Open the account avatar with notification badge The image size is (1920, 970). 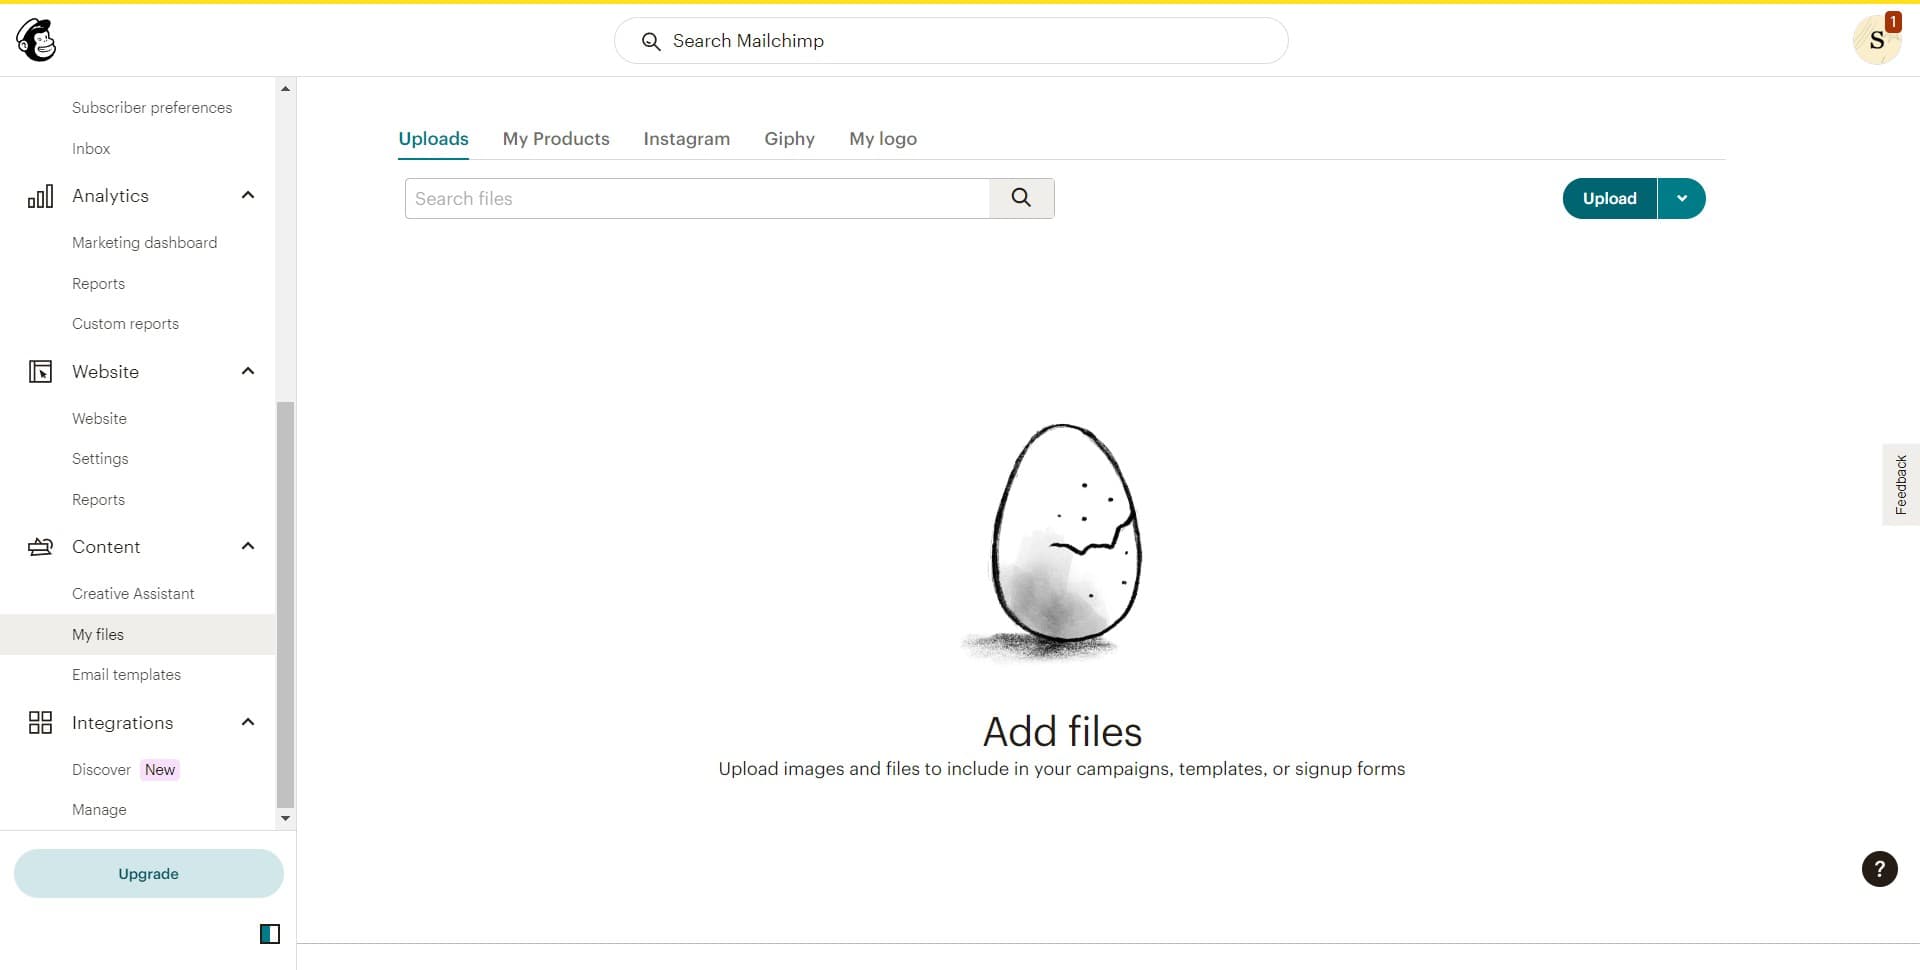(1877, 40)
